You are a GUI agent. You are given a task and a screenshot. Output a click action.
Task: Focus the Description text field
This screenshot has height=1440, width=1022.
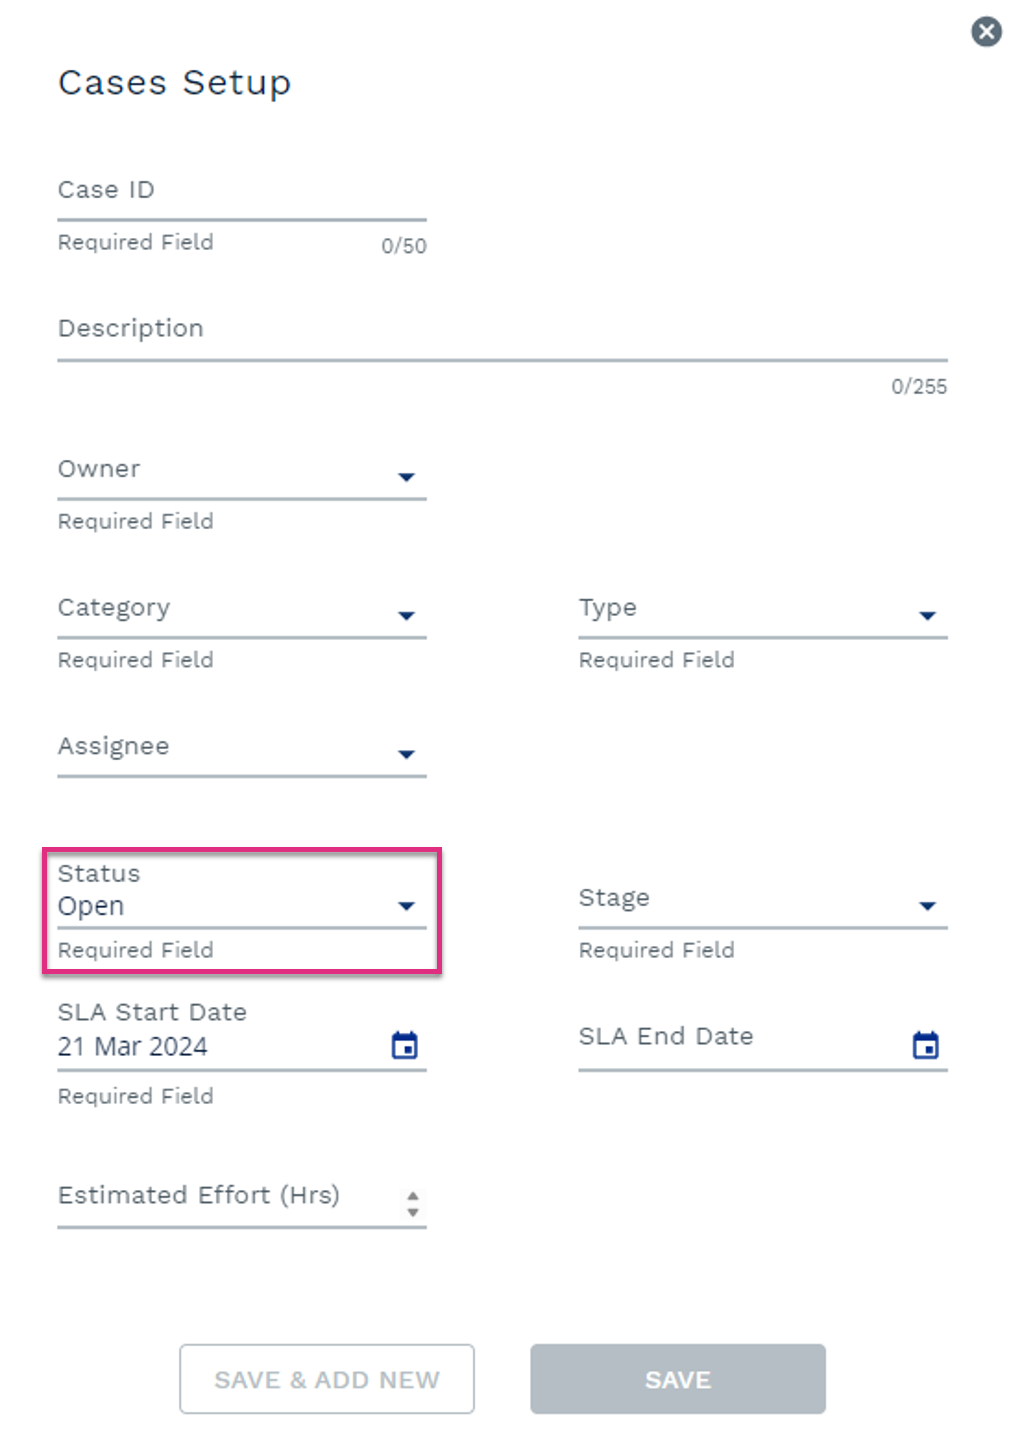point(502,330)
